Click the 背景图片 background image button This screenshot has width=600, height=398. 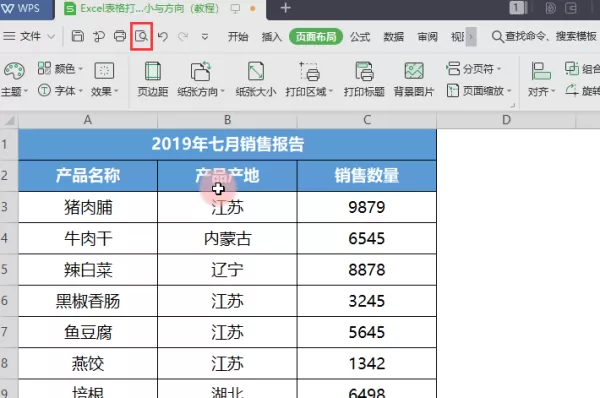(x=414, y=79)
